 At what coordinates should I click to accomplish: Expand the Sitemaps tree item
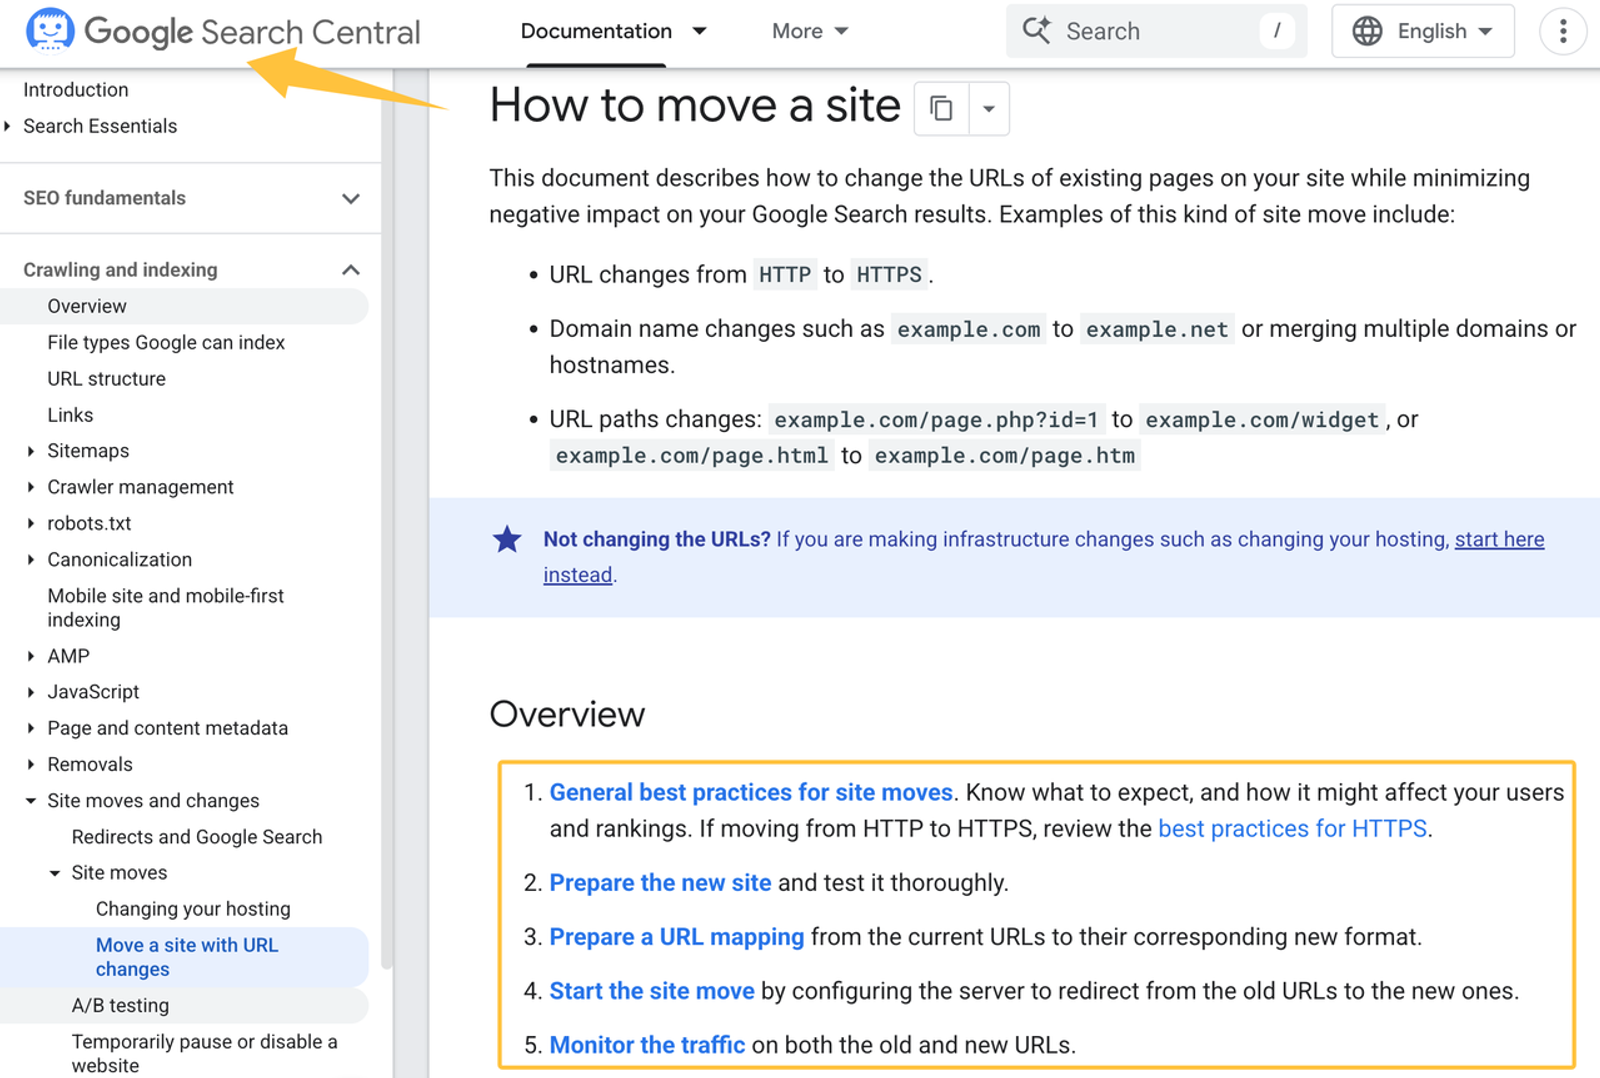tap(31, 451)
